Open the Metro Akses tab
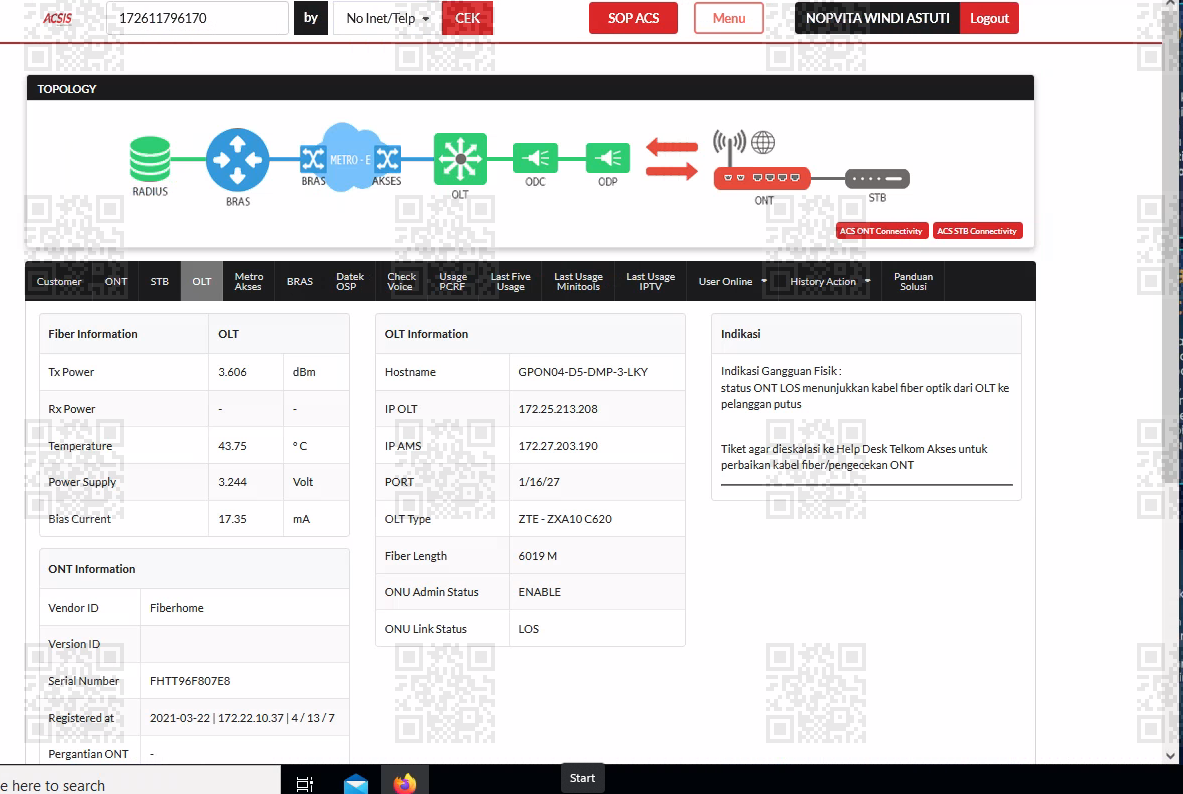Viewport: 1183px width, 794px height. [x=248, y=282]
